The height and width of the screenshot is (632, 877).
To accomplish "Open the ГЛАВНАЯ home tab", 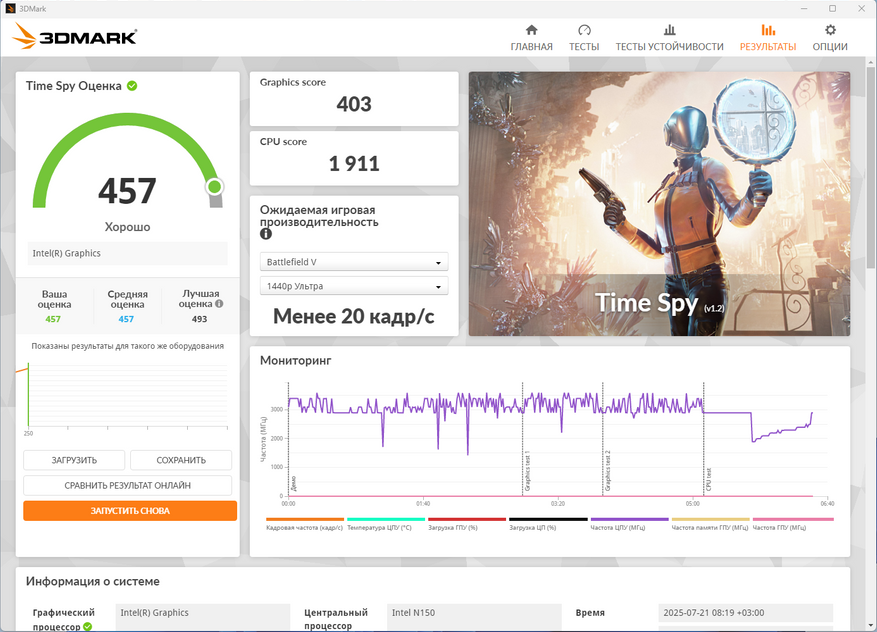I will click(531, 38).
